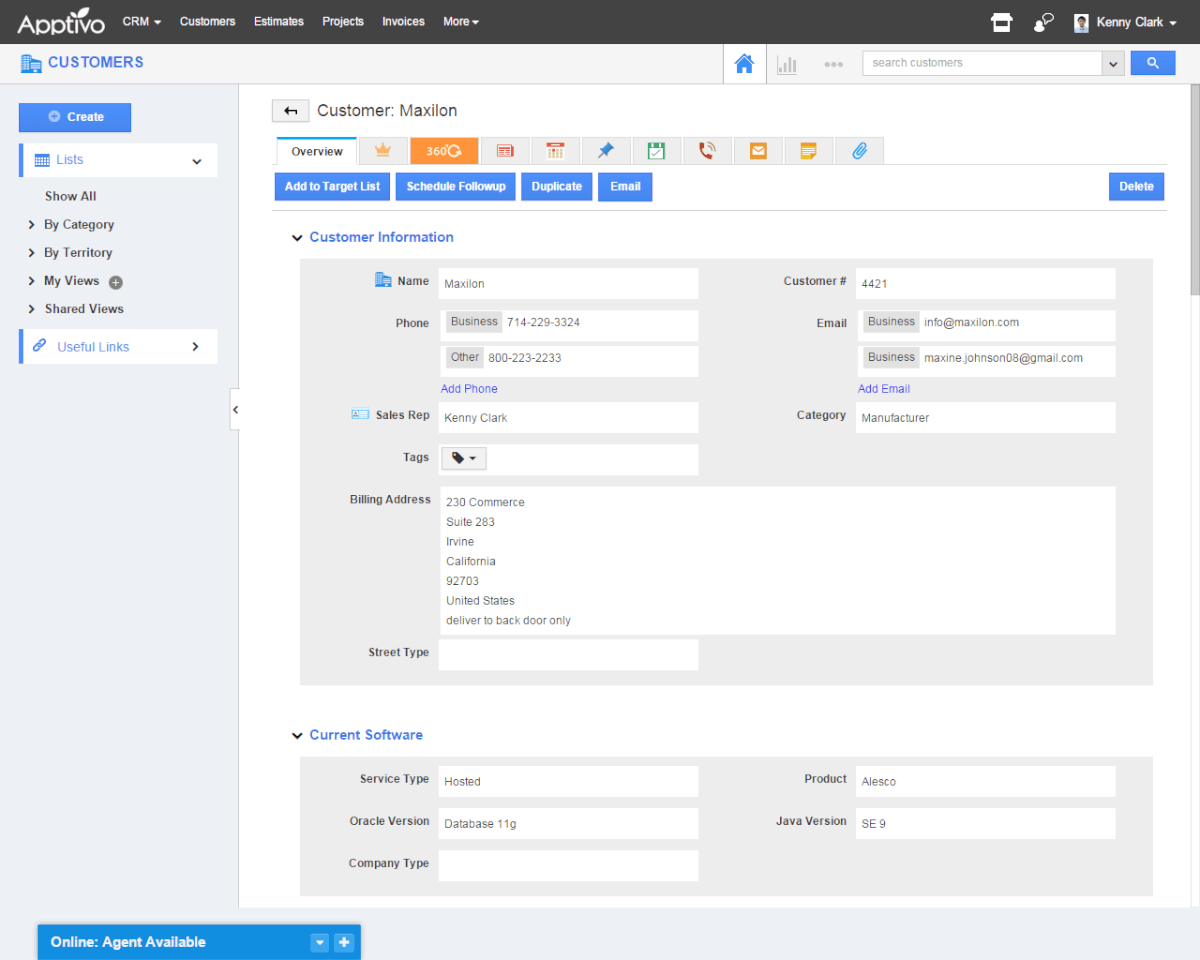Expand the Useful Links section
Screen dimensions: 1200x960
point(195,347)
